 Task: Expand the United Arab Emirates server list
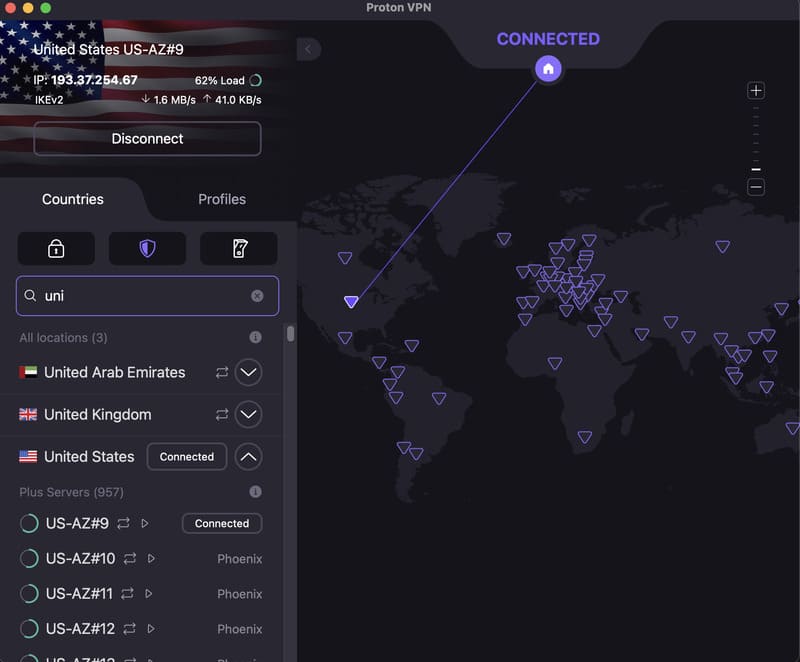coord(248,372)
